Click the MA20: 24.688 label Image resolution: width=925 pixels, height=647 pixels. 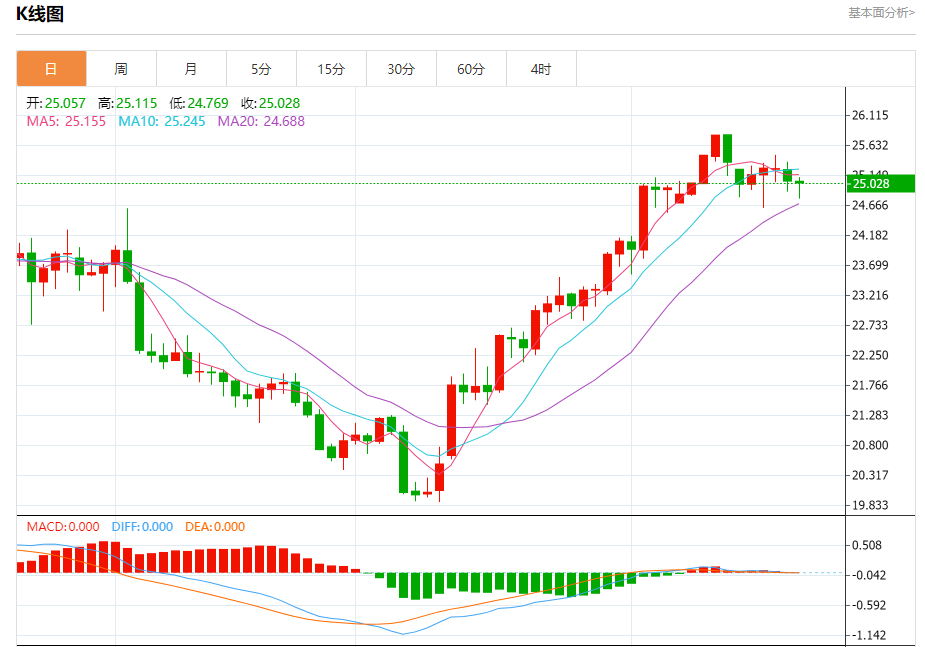[x=261, y=121]
